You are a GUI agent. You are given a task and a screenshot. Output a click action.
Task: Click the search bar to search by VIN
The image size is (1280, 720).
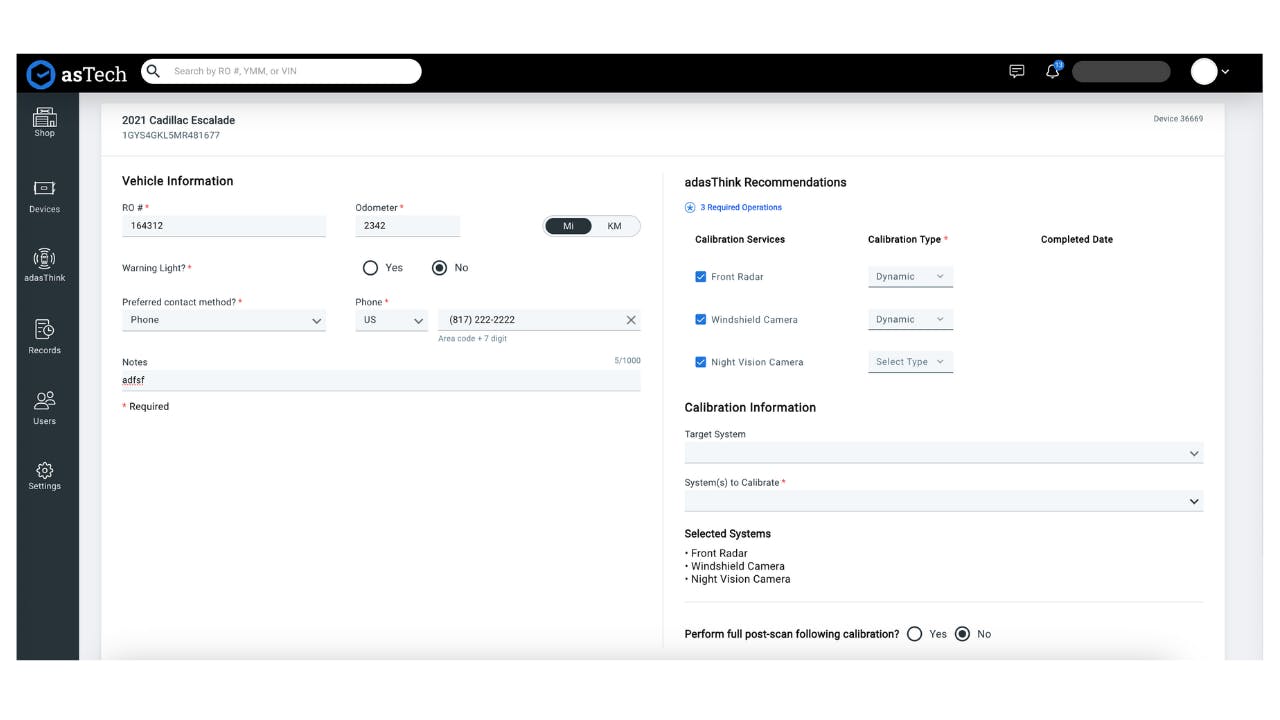click(x=280, y=71)
